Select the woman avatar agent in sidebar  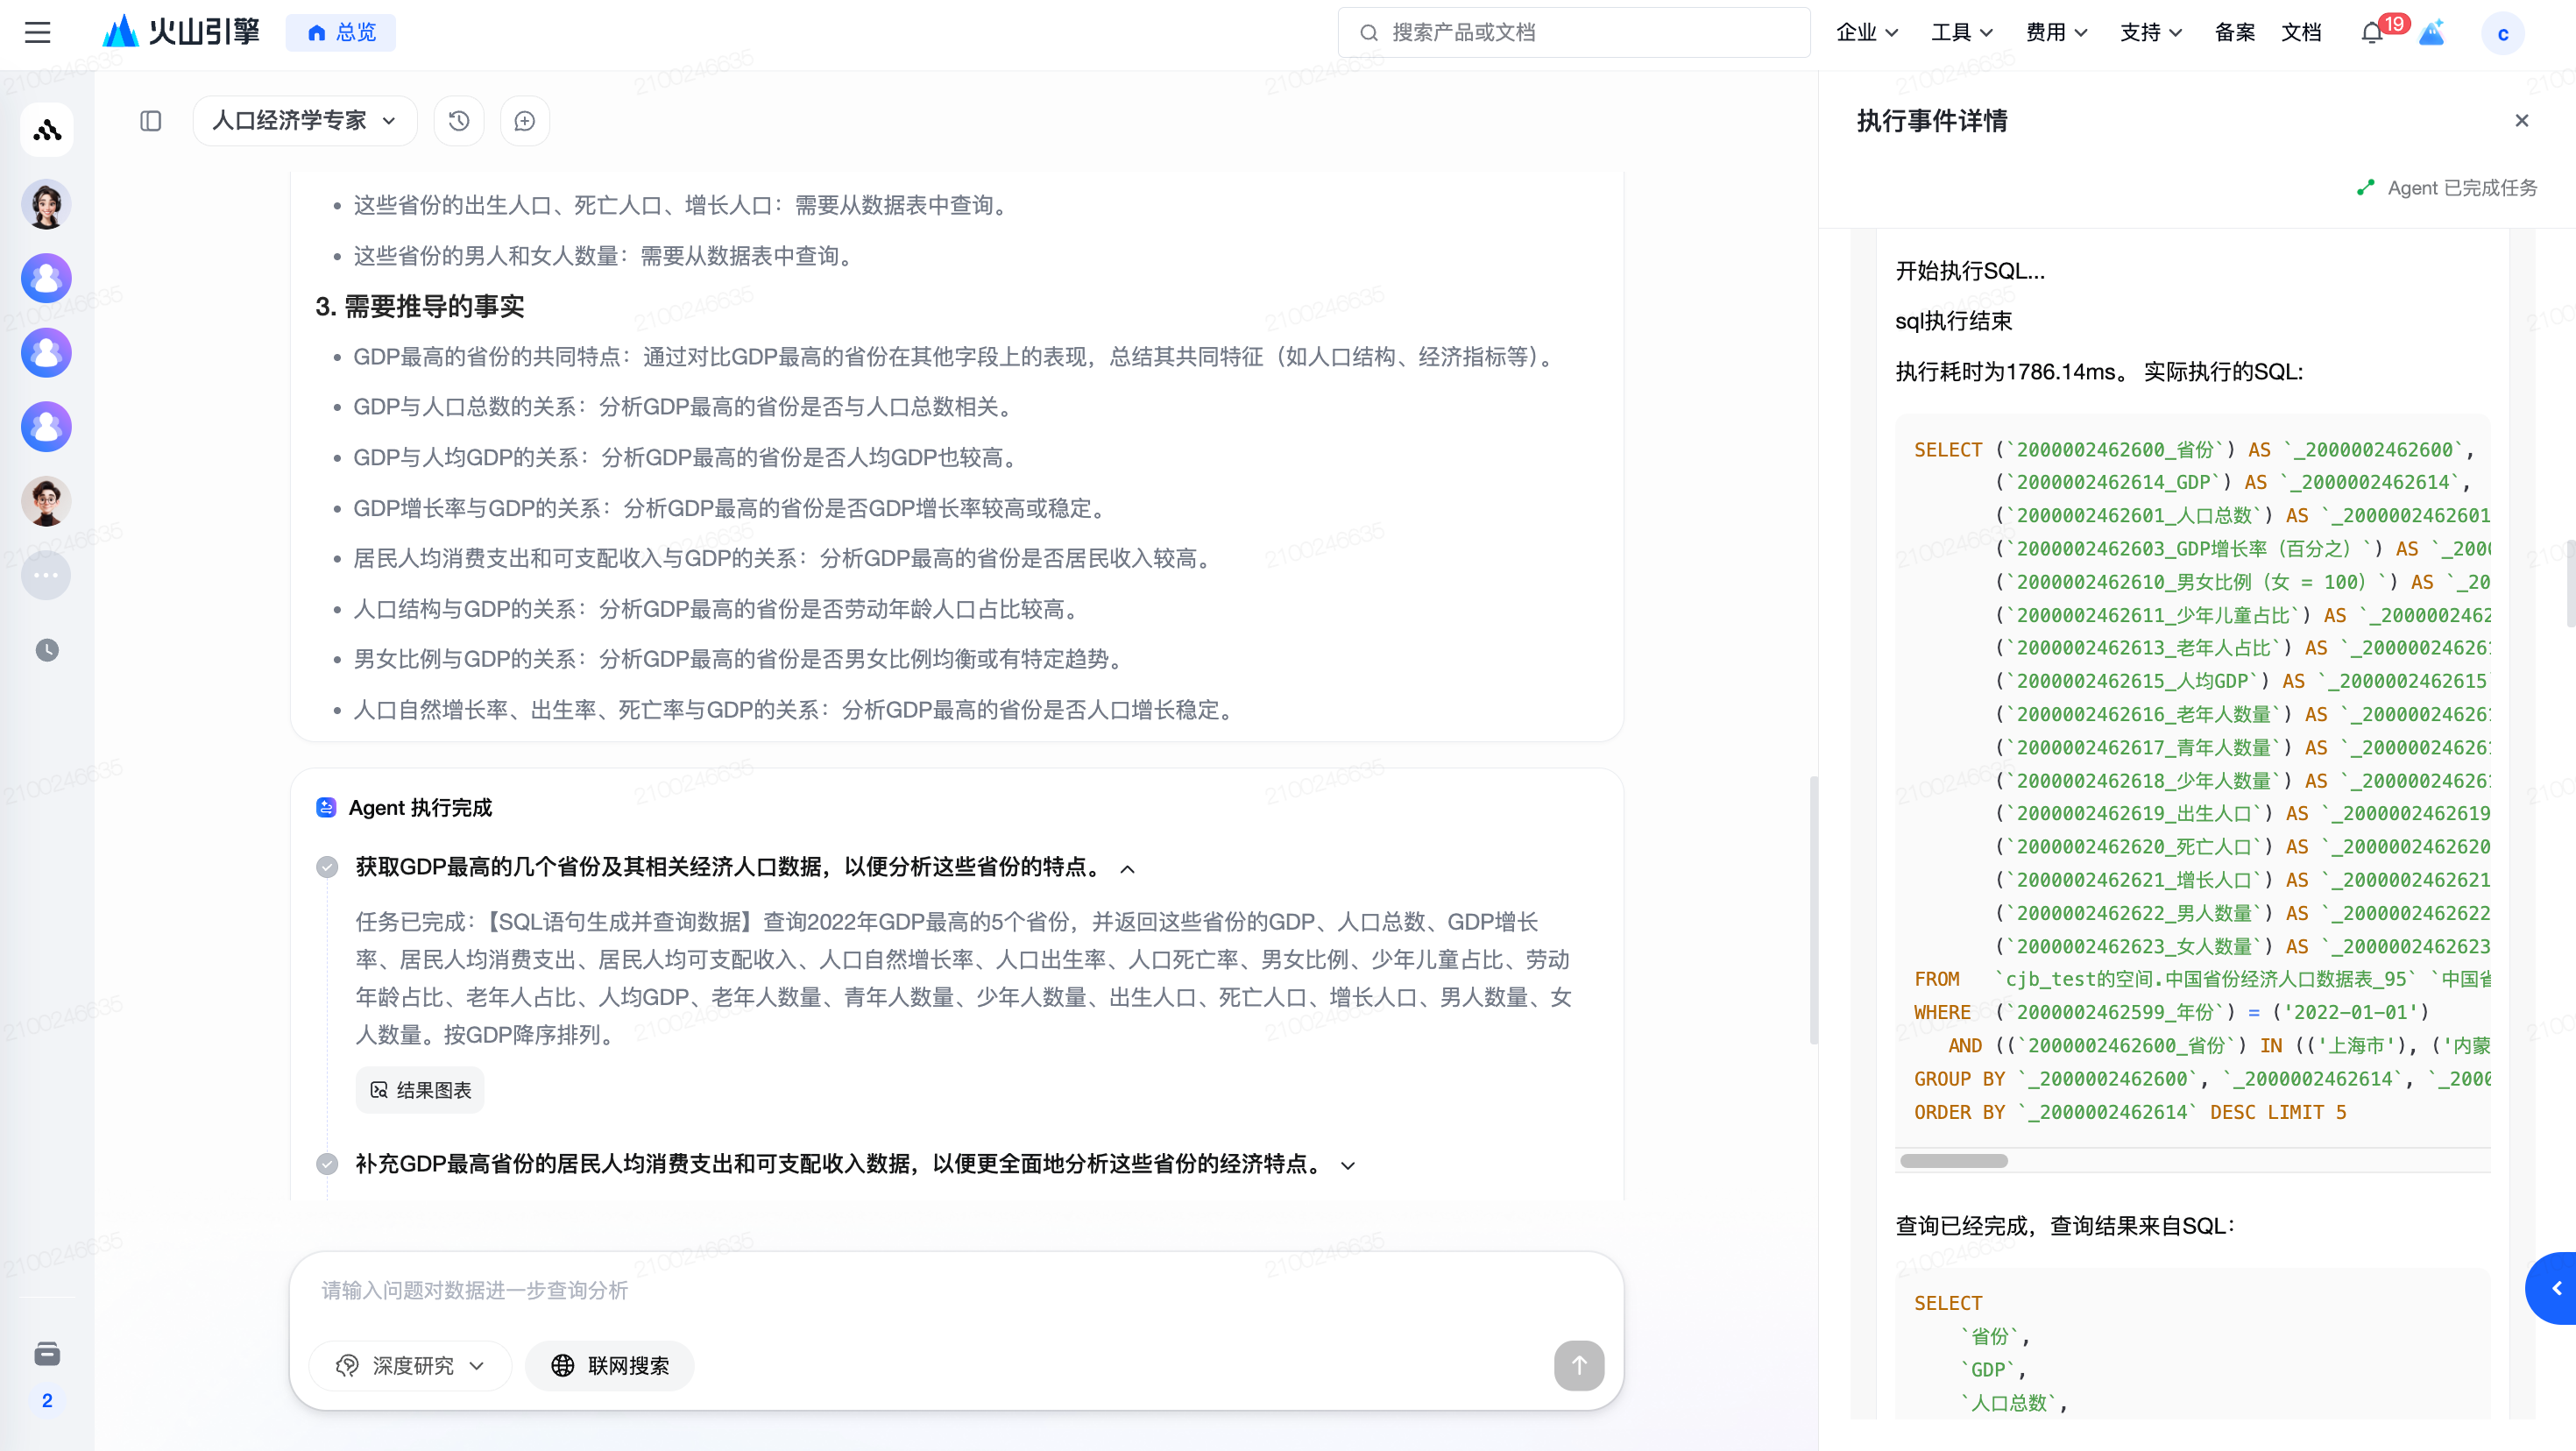47,204
